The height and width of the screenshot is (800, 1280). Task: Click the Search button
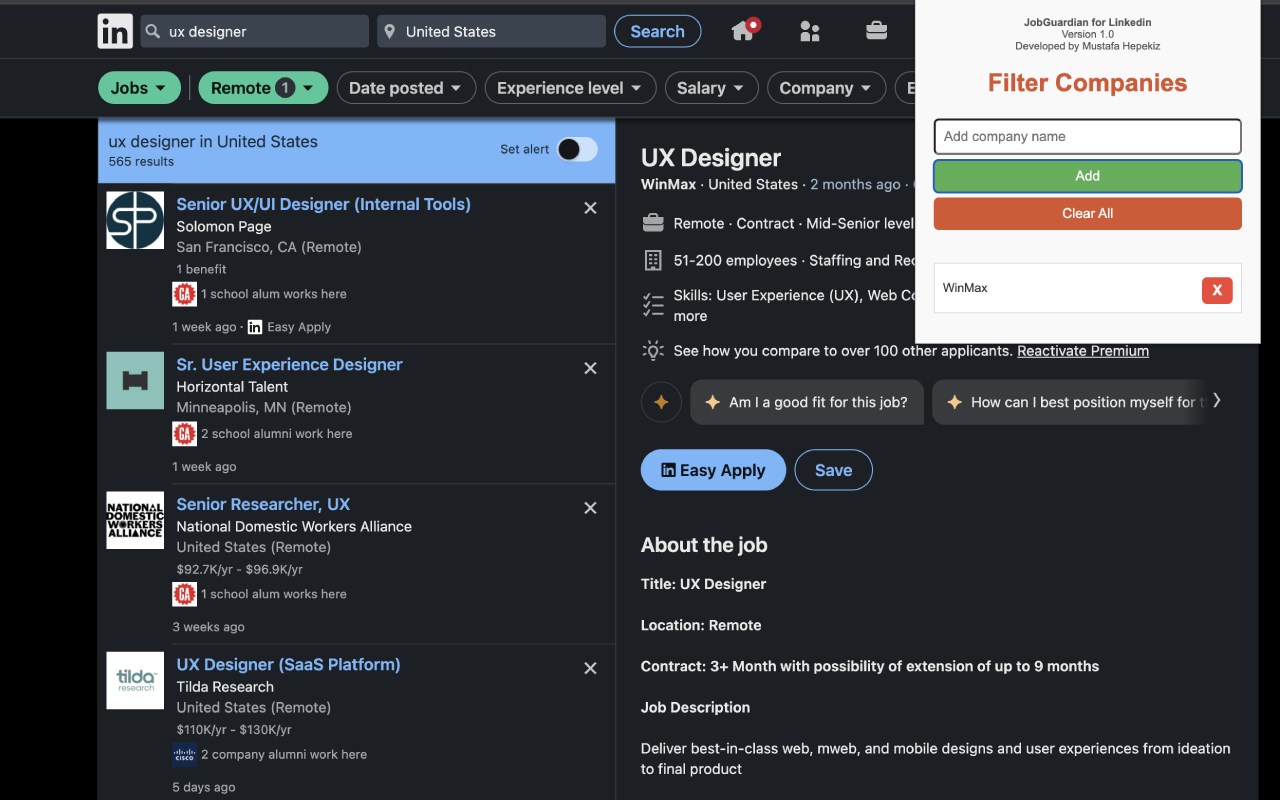pyautogui.click(x=657, y=31)
